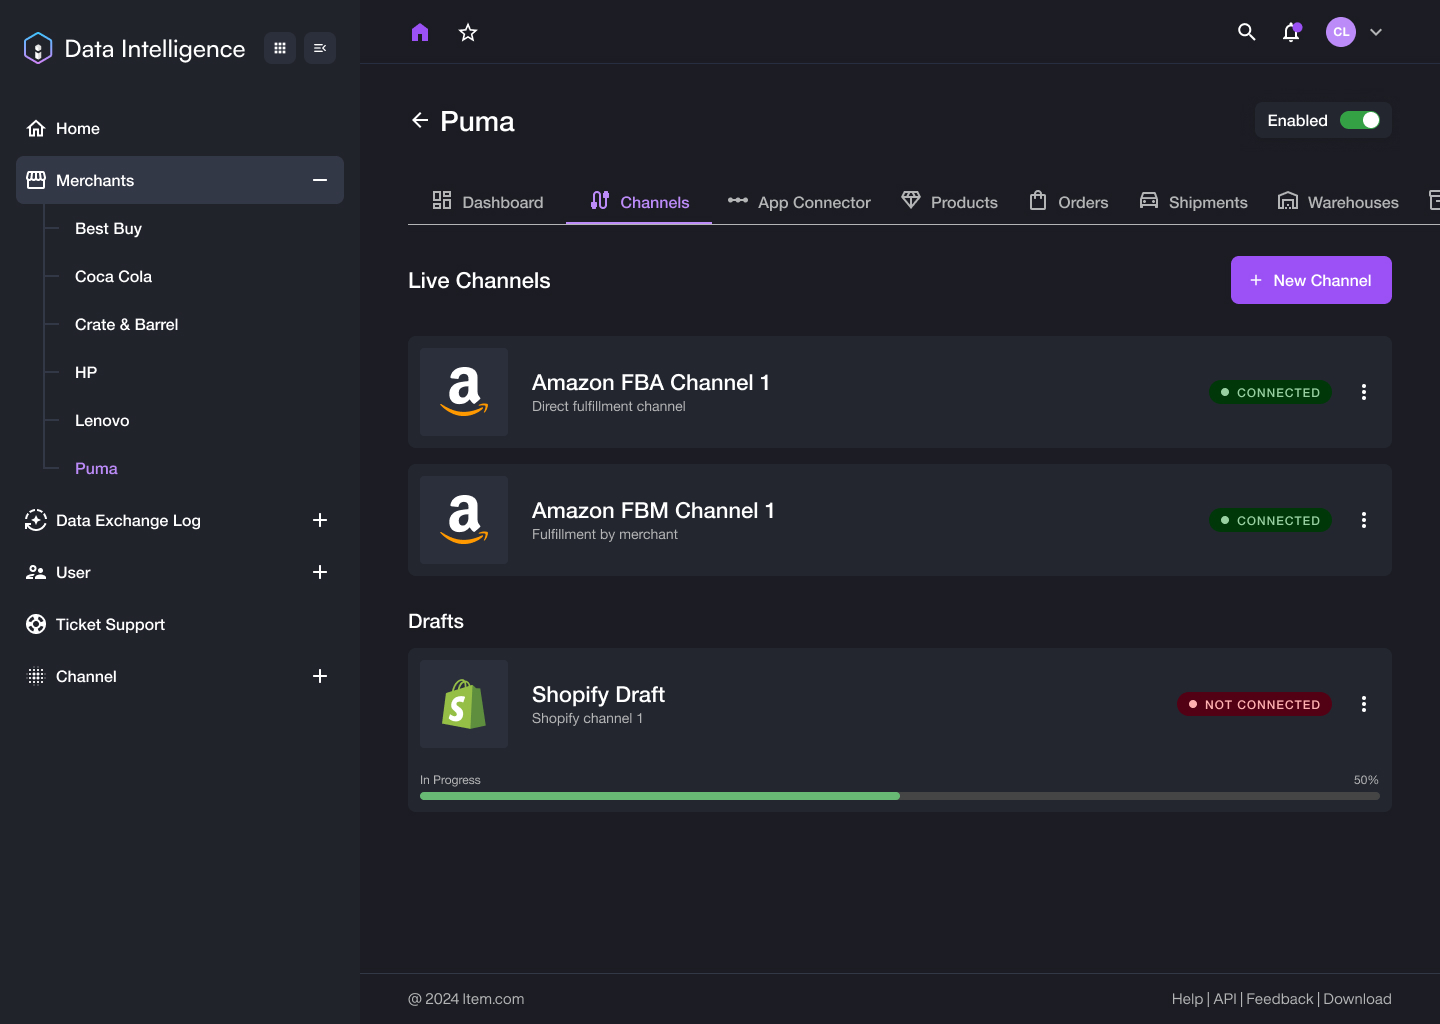
Task: Go to the Products tab
Action: point(949,201)
